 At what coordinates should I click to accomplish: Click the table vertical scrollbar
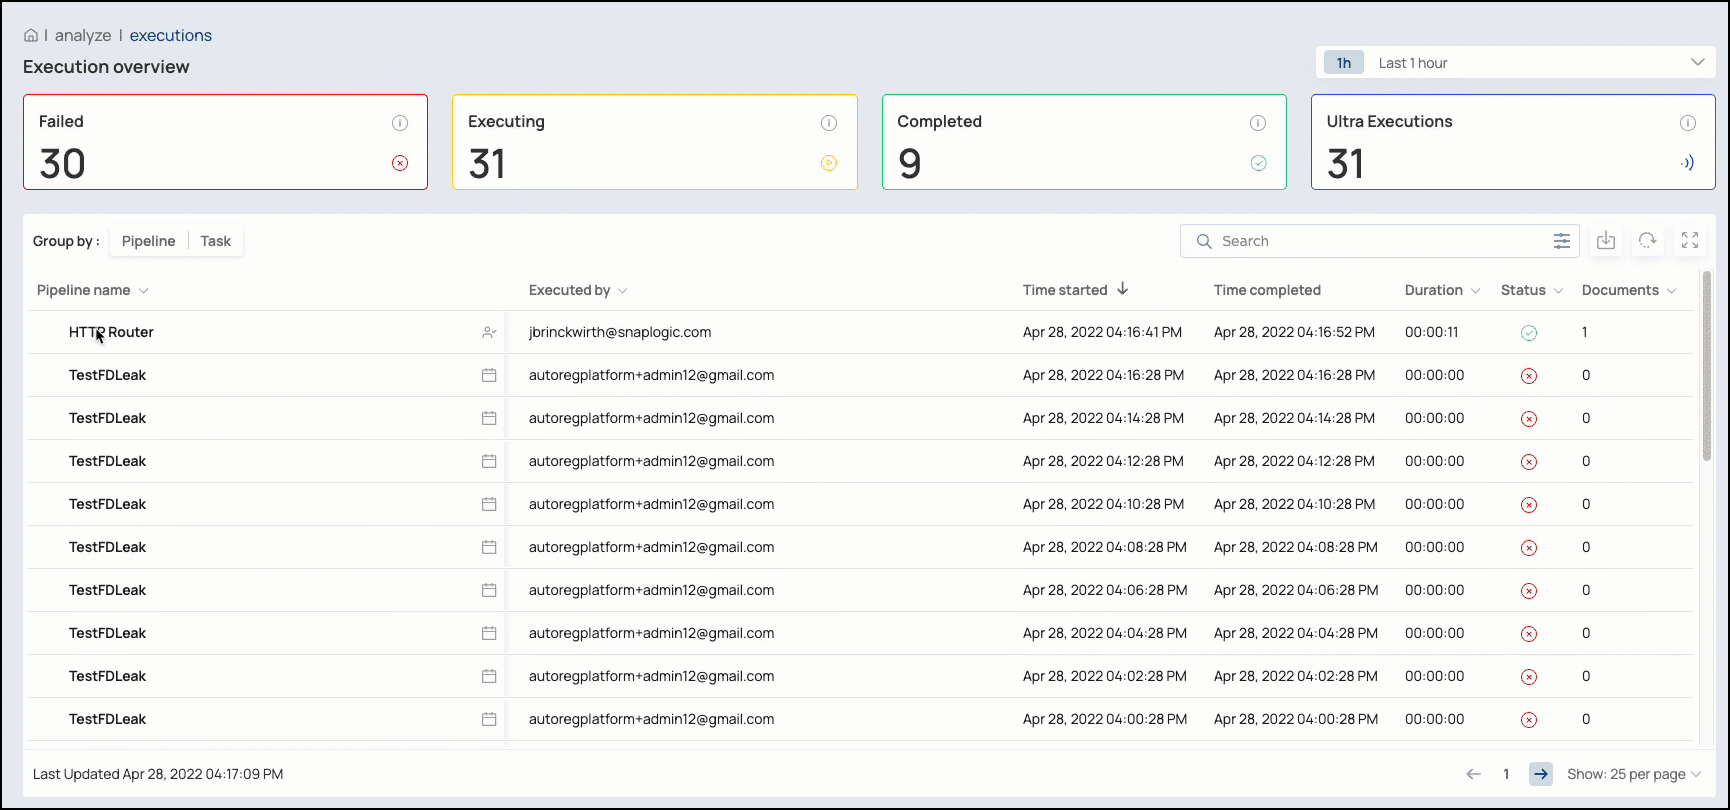pyautogui.click(x=1707, y=366)
